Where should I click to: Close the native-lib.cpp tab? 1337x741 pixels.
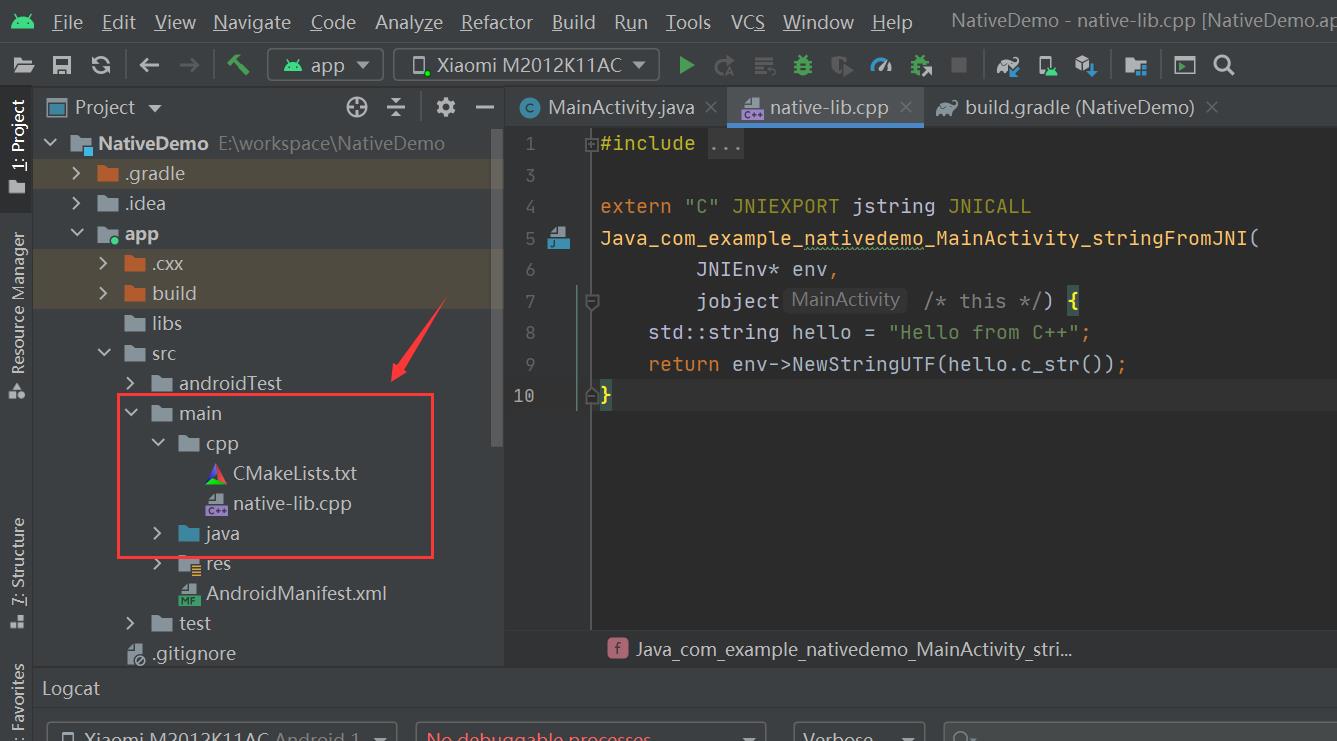(x=906, y=107)
